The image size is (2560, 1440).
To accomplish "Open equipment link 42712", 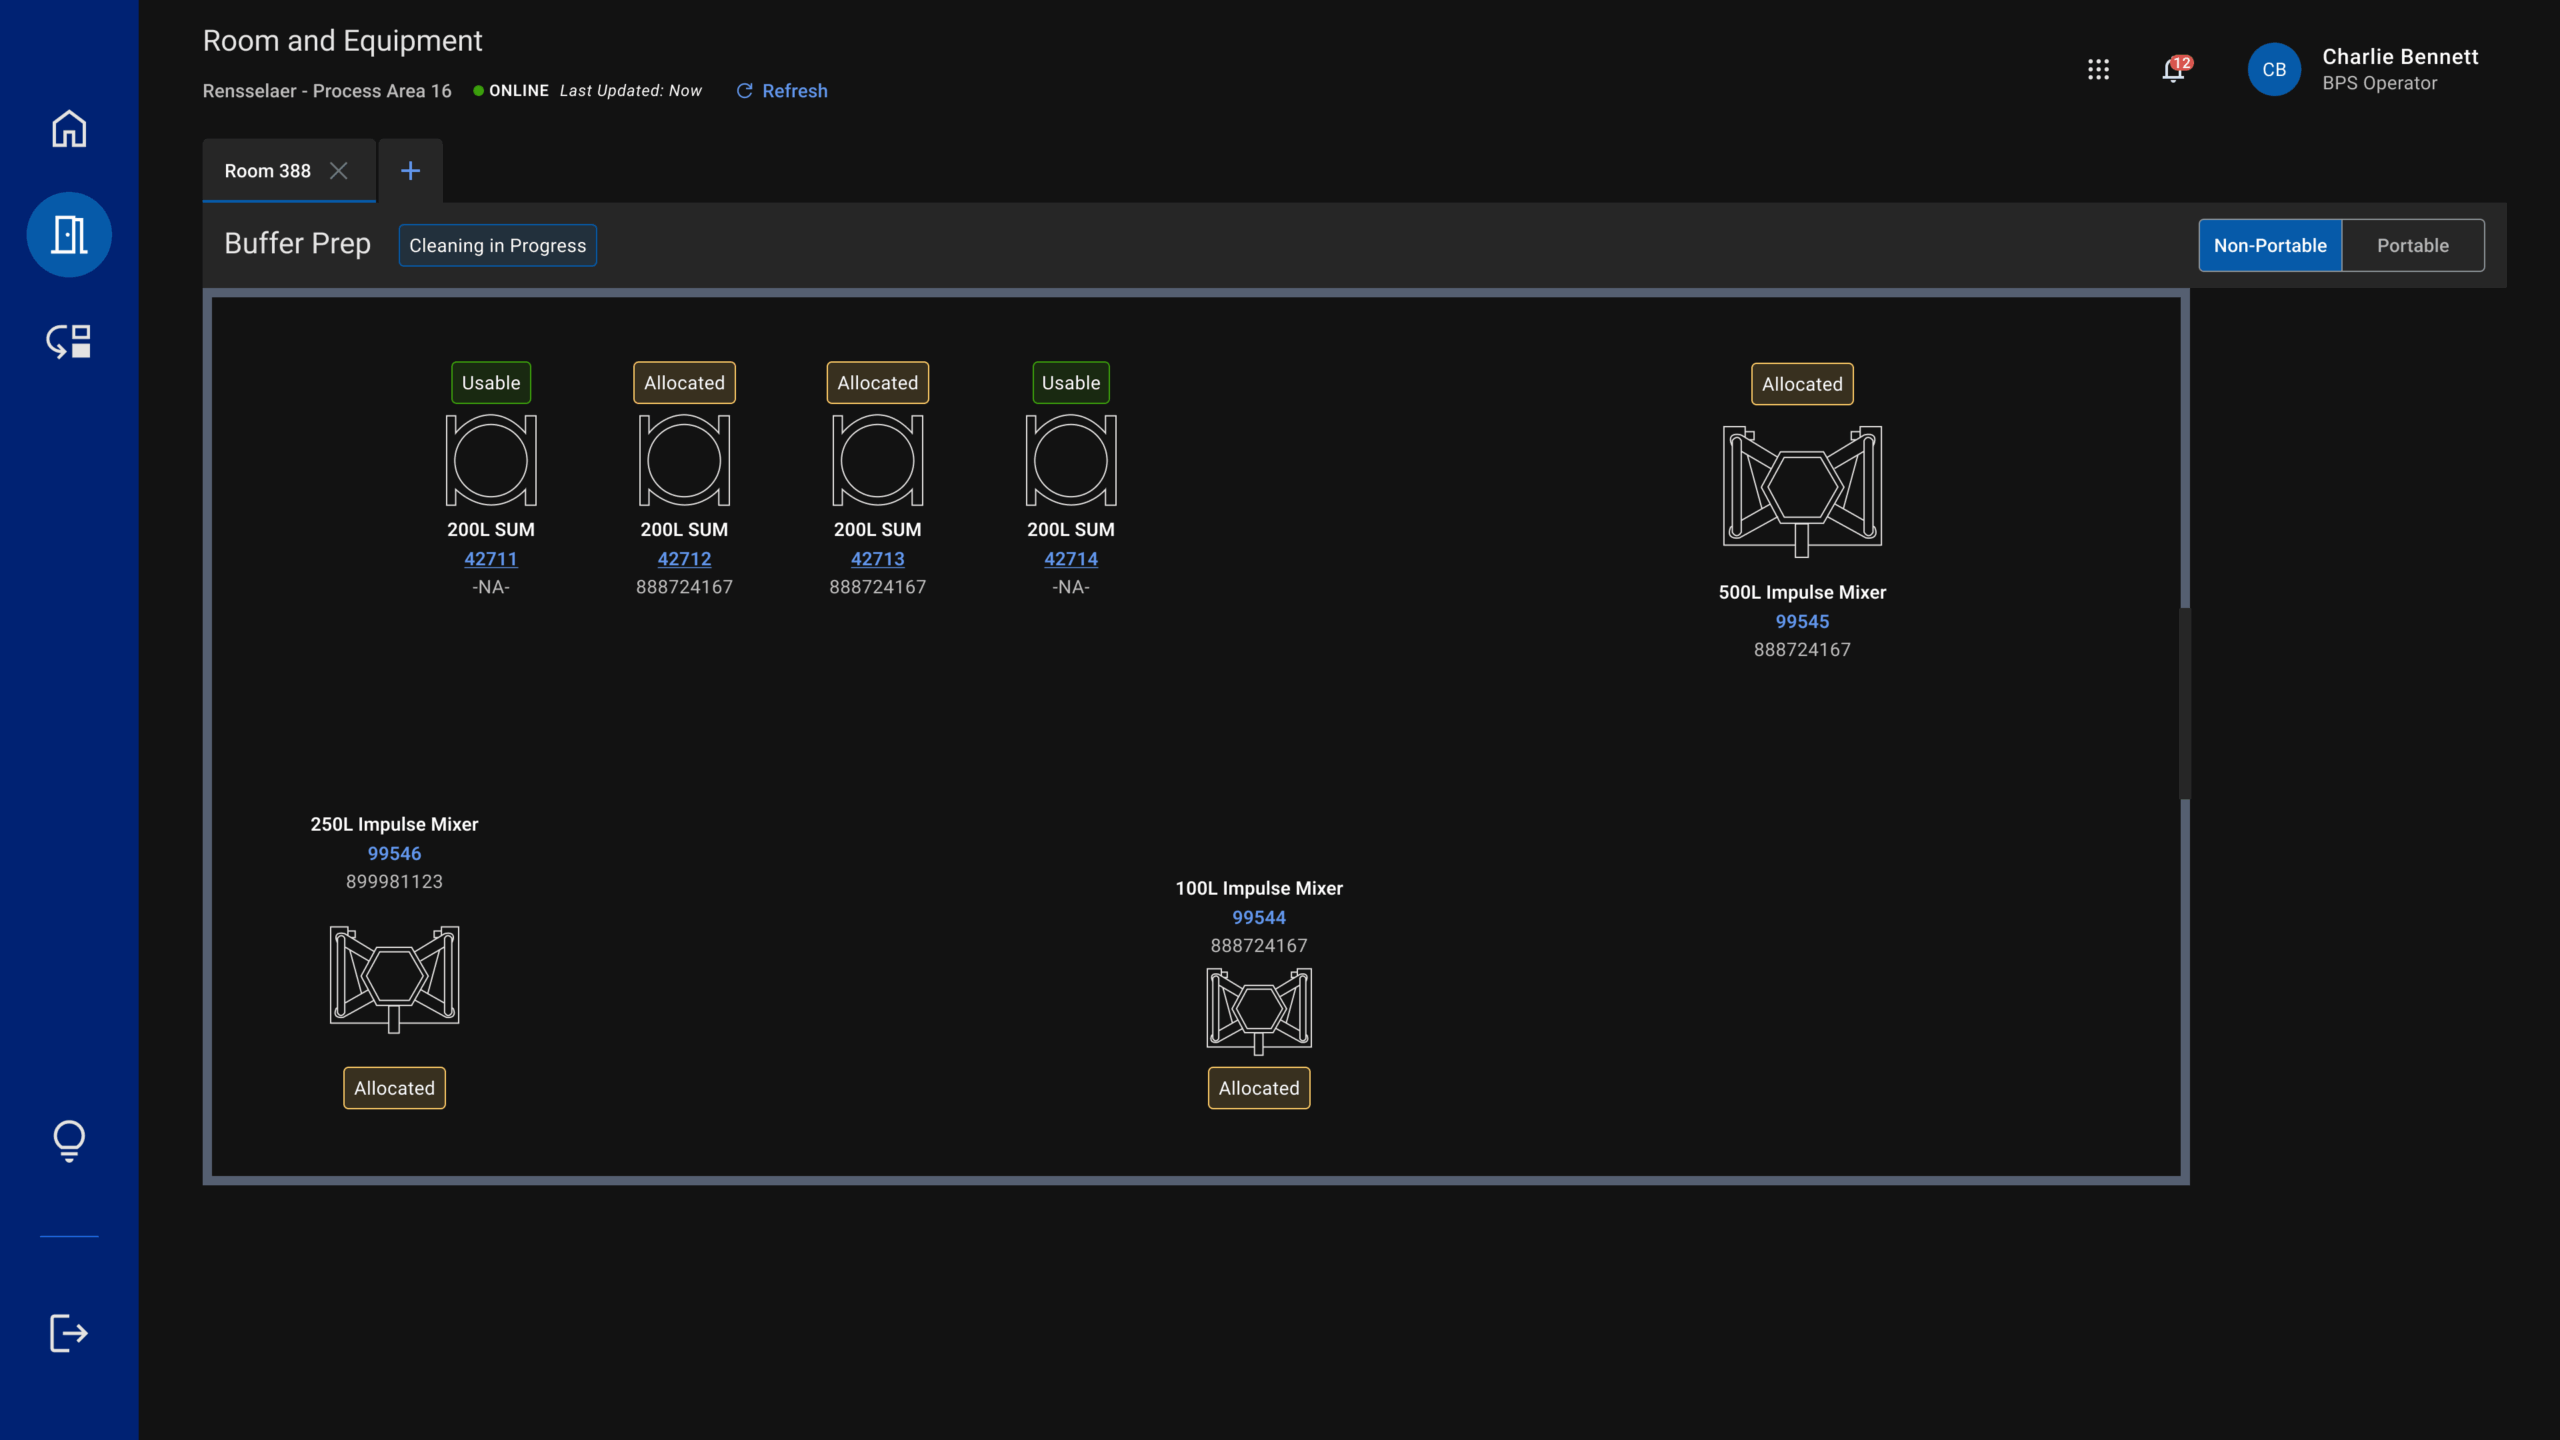I will pos(684,559).
